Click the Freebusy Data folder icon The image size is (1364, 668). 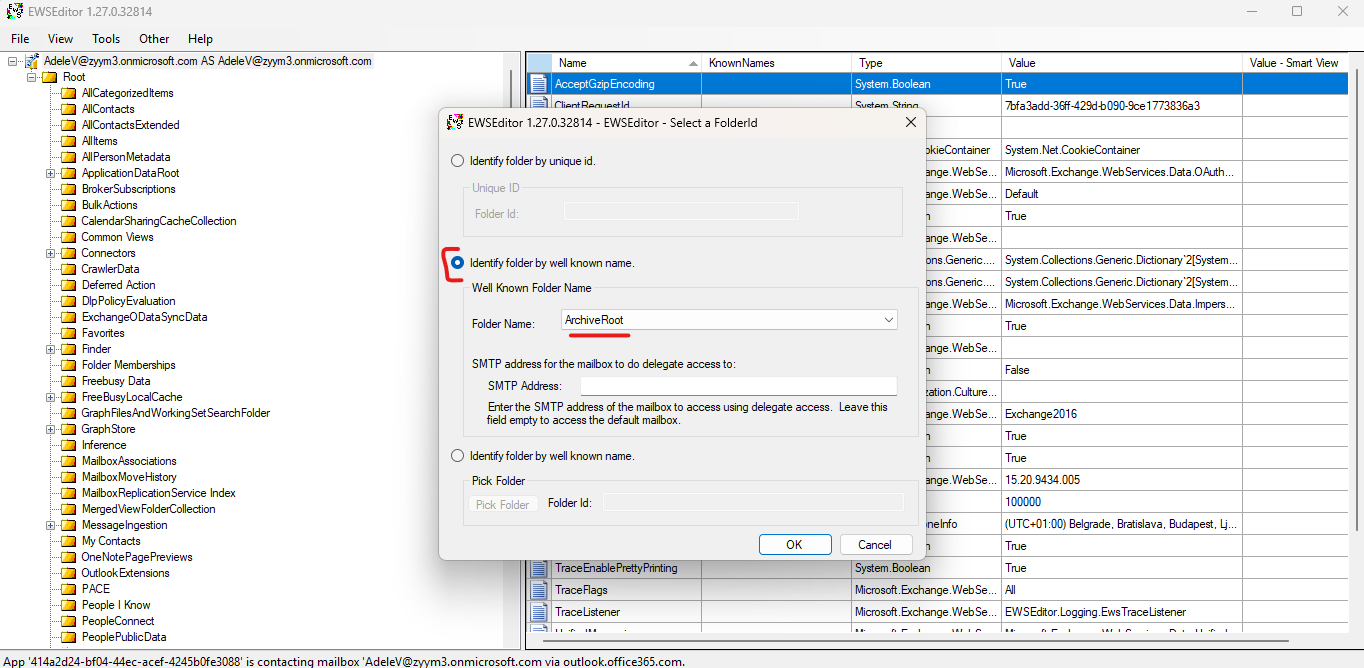(69, 381)
